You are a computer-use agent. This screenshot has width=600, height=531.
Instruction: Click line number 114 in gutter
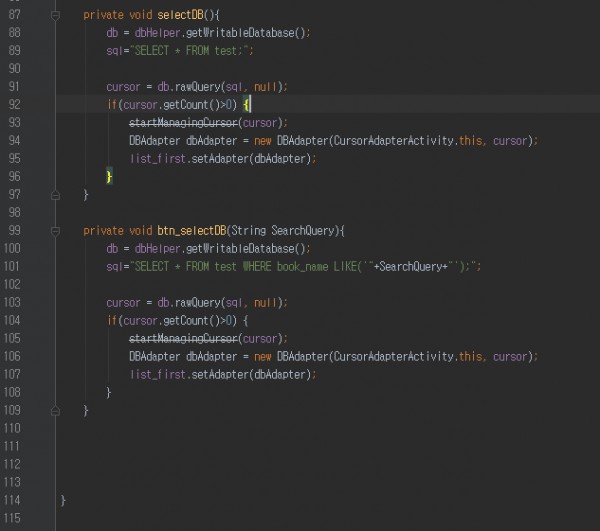tap(11, 500)
